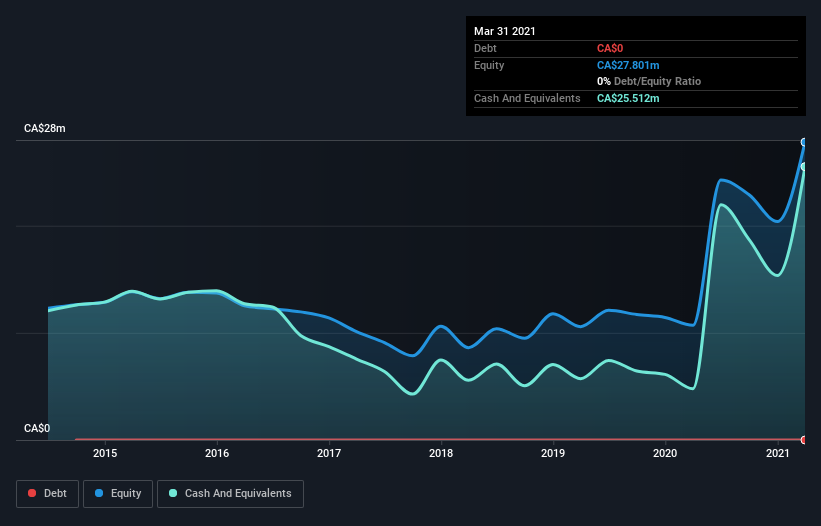The image size is (821, 526).
Task: Click the 2017 x-axis label
Action: [x=329, y=453]
